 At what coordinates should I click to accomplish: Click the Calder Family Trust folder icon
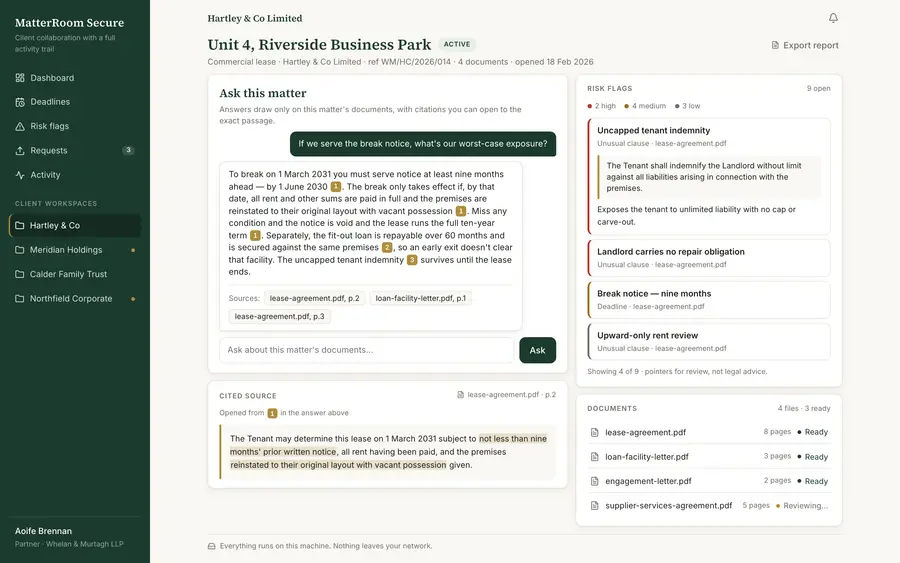(x=20, y=274)
